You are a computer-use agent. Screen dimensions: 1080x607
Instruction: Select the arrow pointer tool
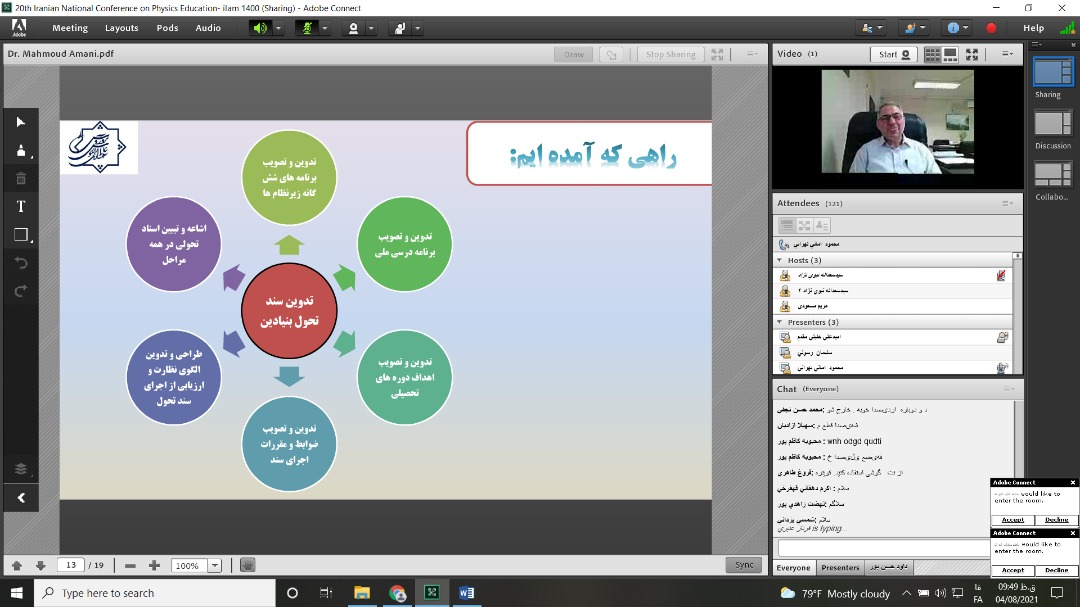[x=21, y=122]
